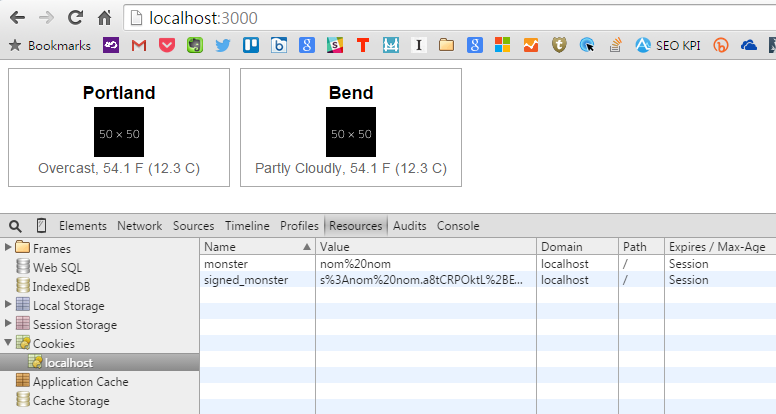Toggle device mode with the phone icon
This screenshot has height=414, width=776.
[x=41, y=226]
